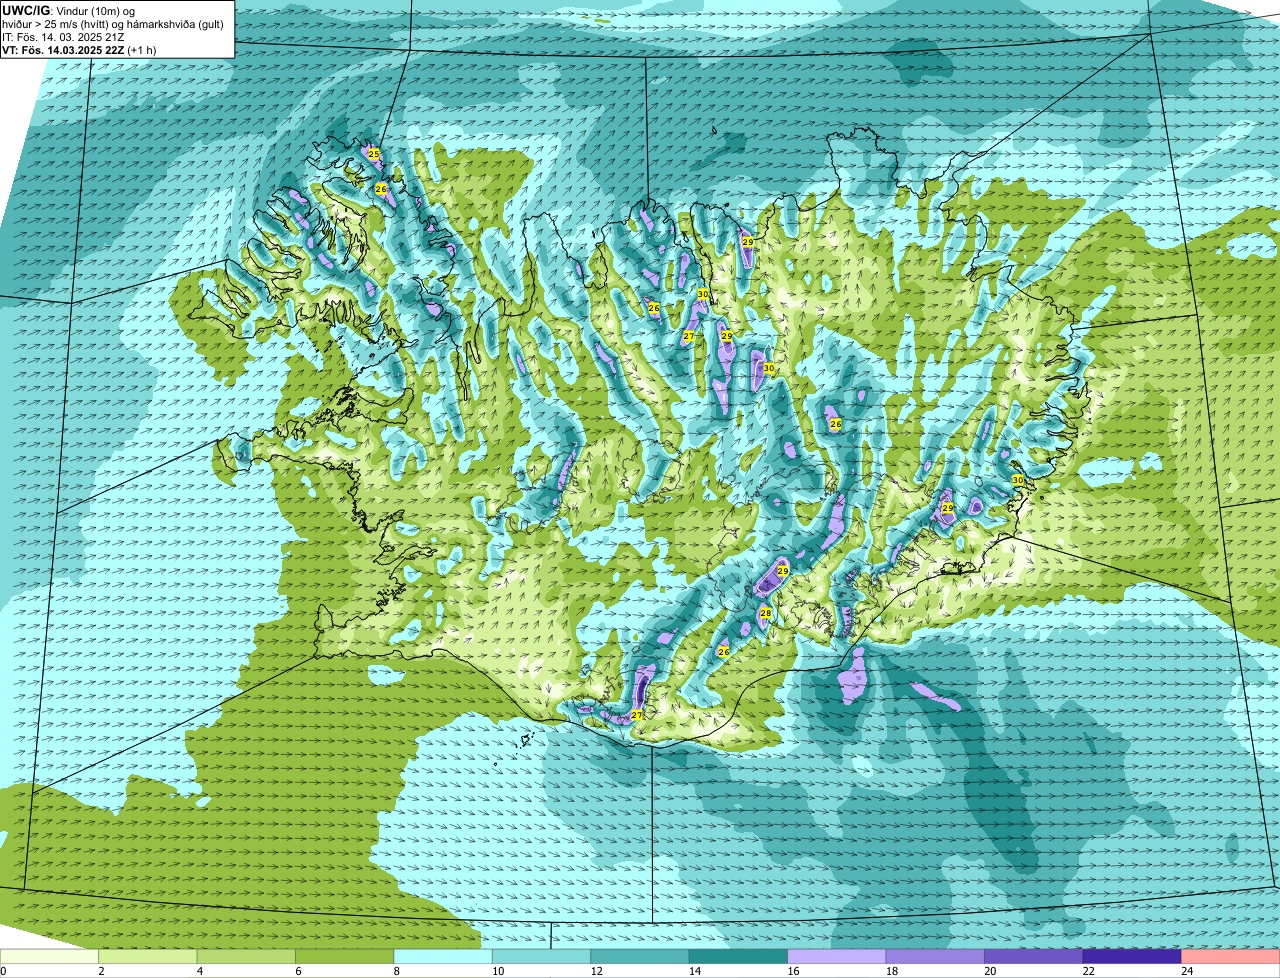
Task: Click the 14–16 m/s dark teal legend swatch
Action: (x=739, y=957)
